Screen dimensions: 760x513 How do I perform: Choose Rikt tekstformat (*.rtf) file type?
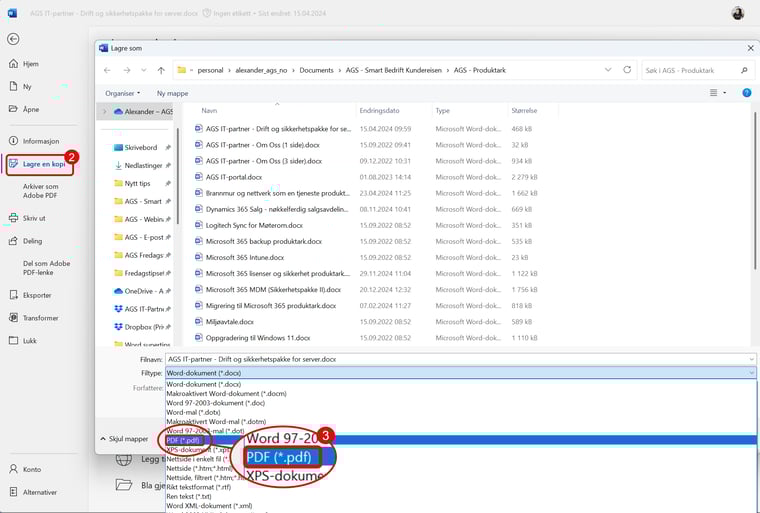pyautogui.click(x=199, y=487)
